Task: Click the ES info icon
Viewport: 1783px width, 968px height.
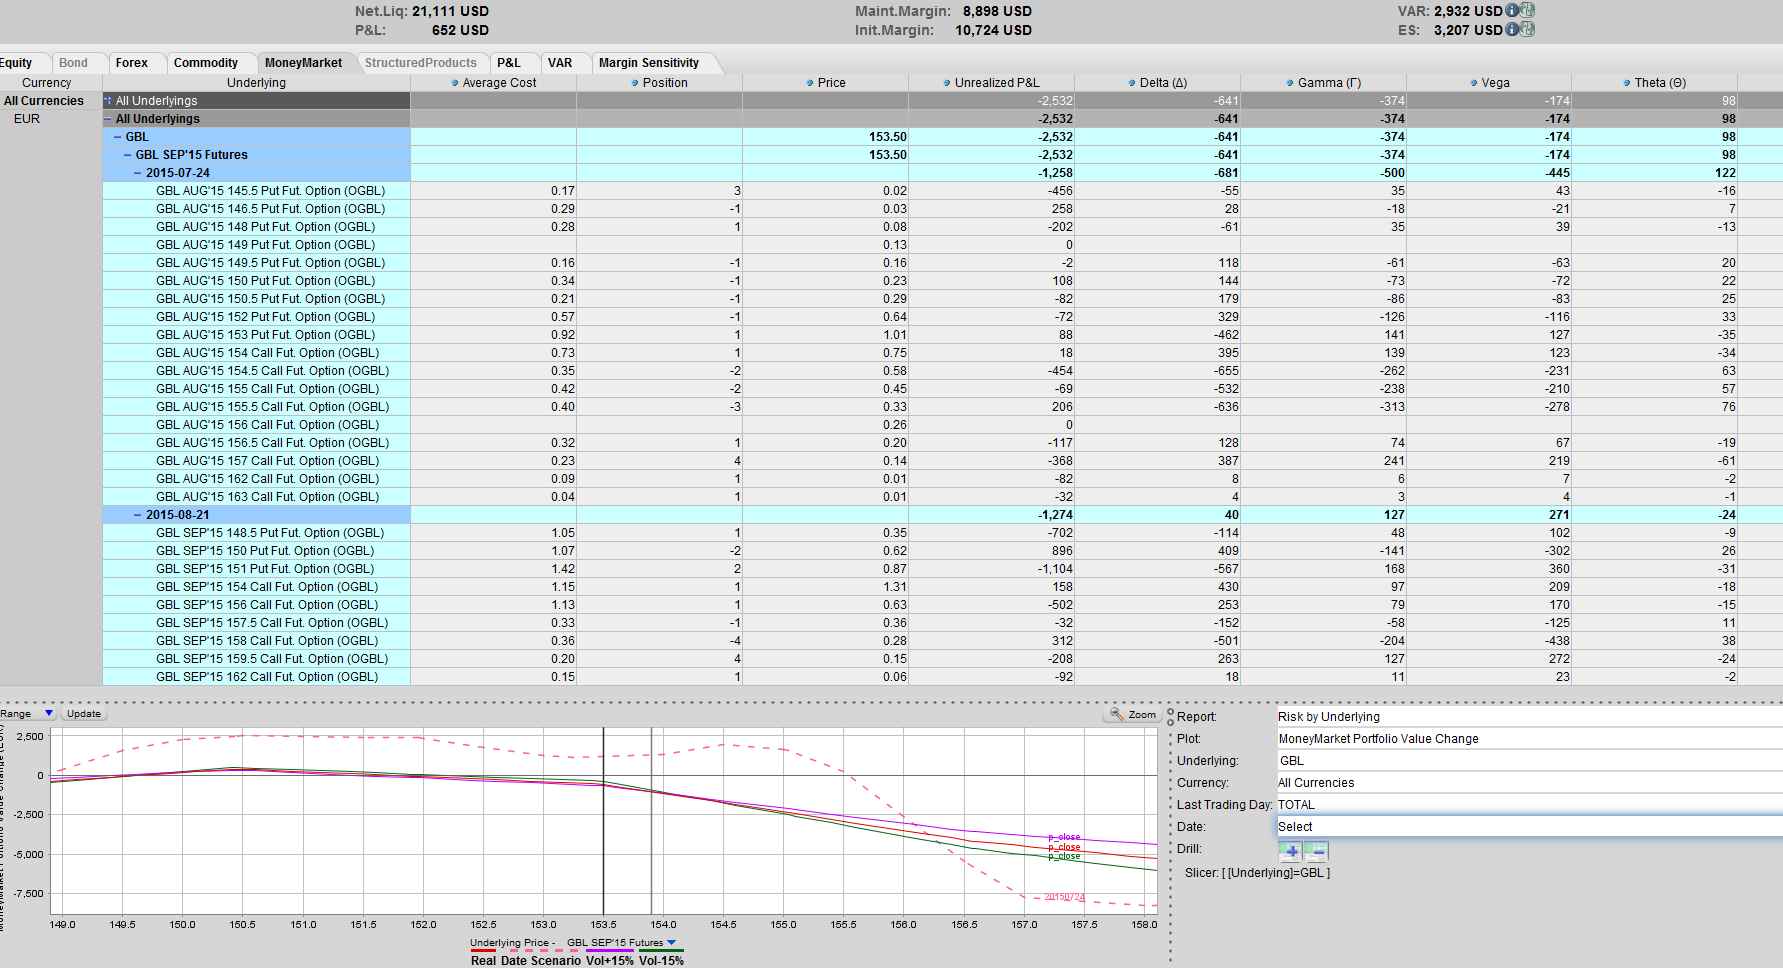Action: (1512, 29)
